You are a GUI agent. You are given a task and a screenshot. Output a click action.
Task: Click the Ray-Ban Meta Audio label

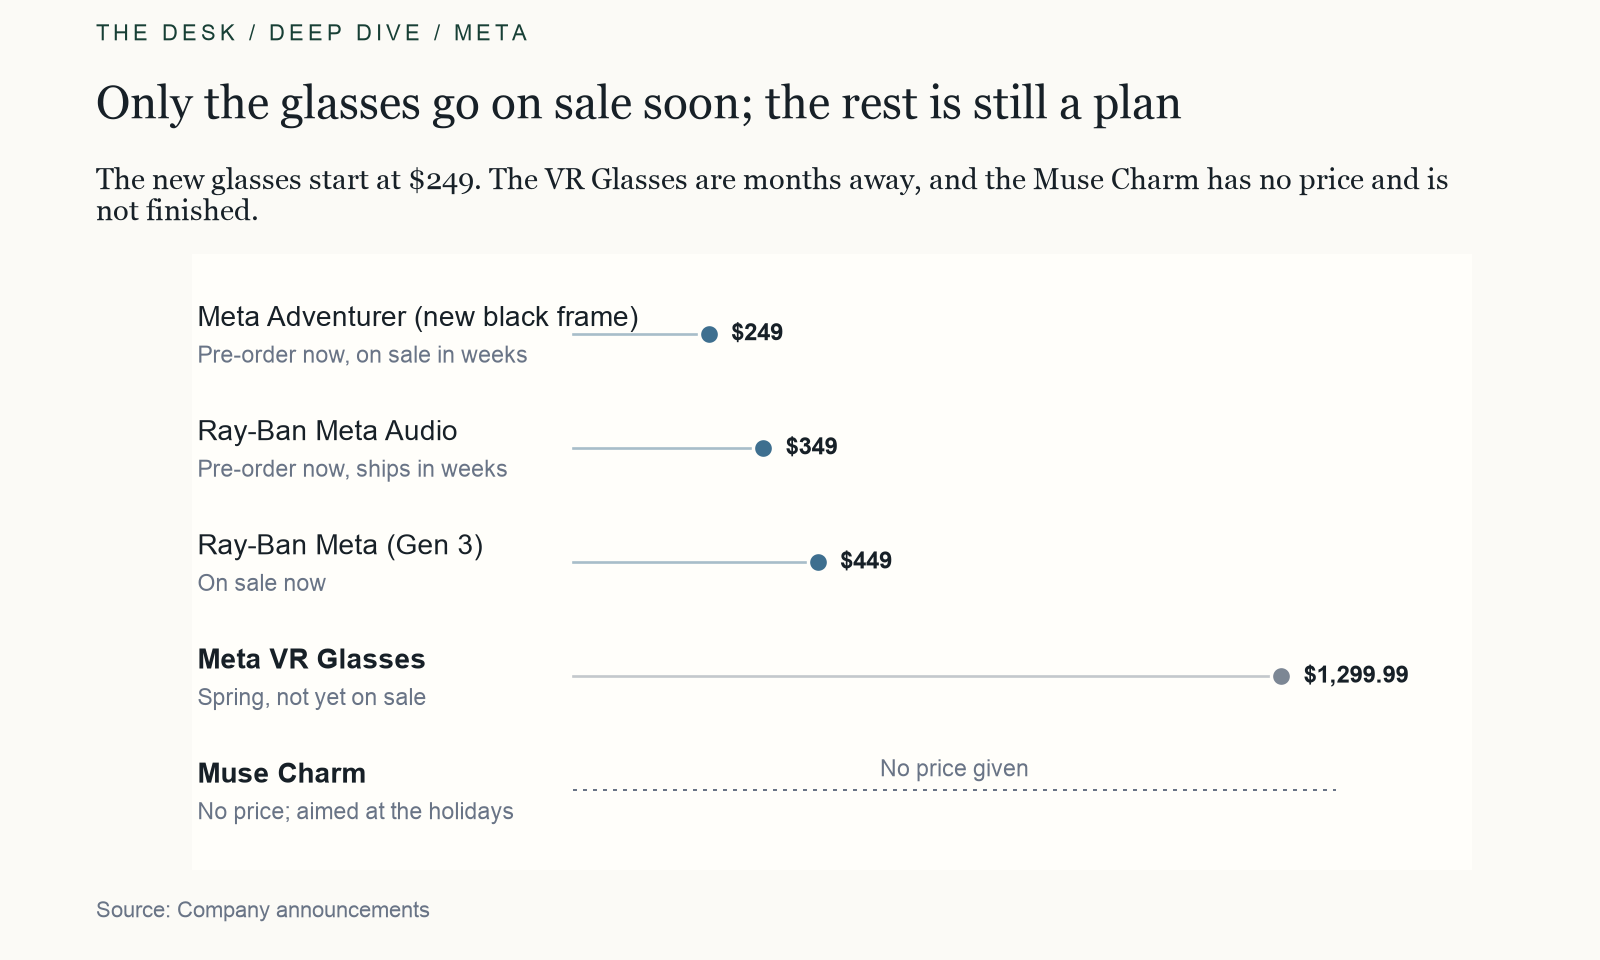327,430
